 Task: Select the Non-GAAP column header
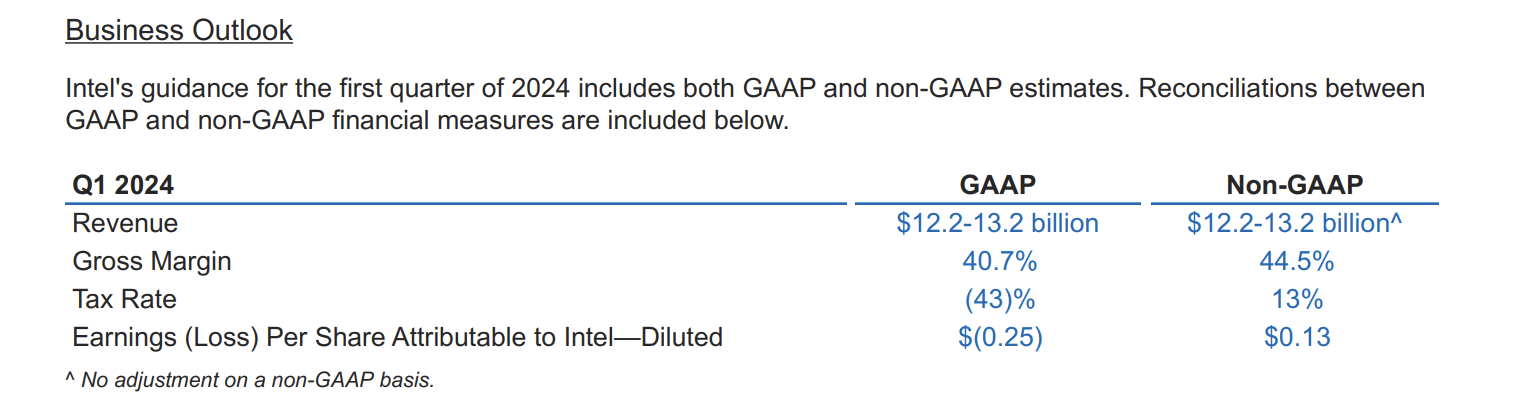[1295, 185]
